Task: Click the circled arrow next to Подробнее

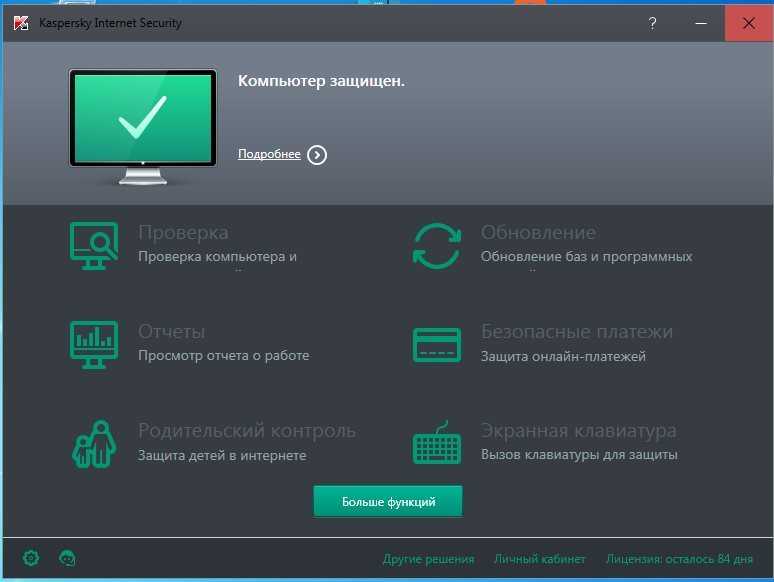Action: coord(317,155)
